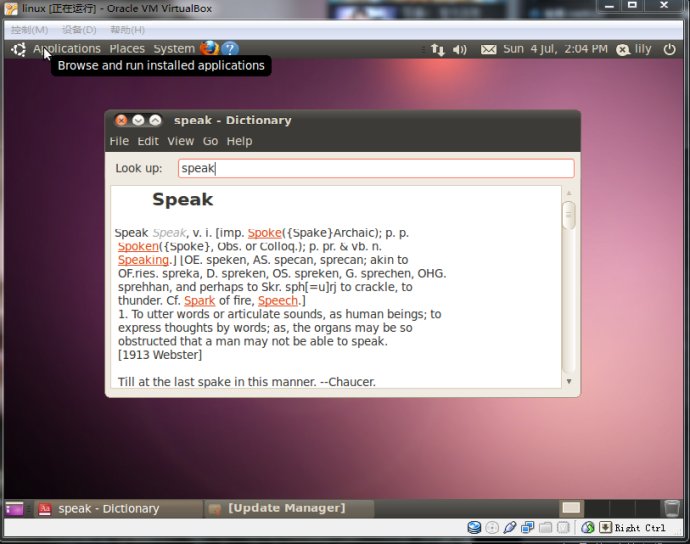Image resolution: width=690 pixels, height=544 pixels.
Task: Follow the Spoken link in definition
Action: click(138, 246)
